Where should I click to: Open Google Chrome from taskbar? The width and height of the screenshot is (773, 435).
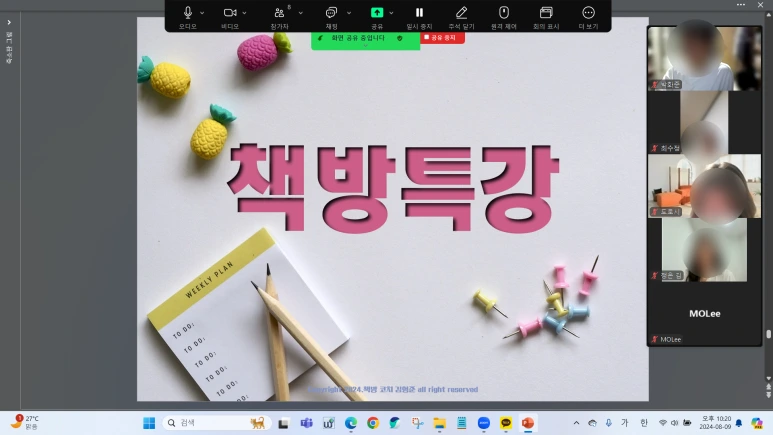click(x=373, y=423)
